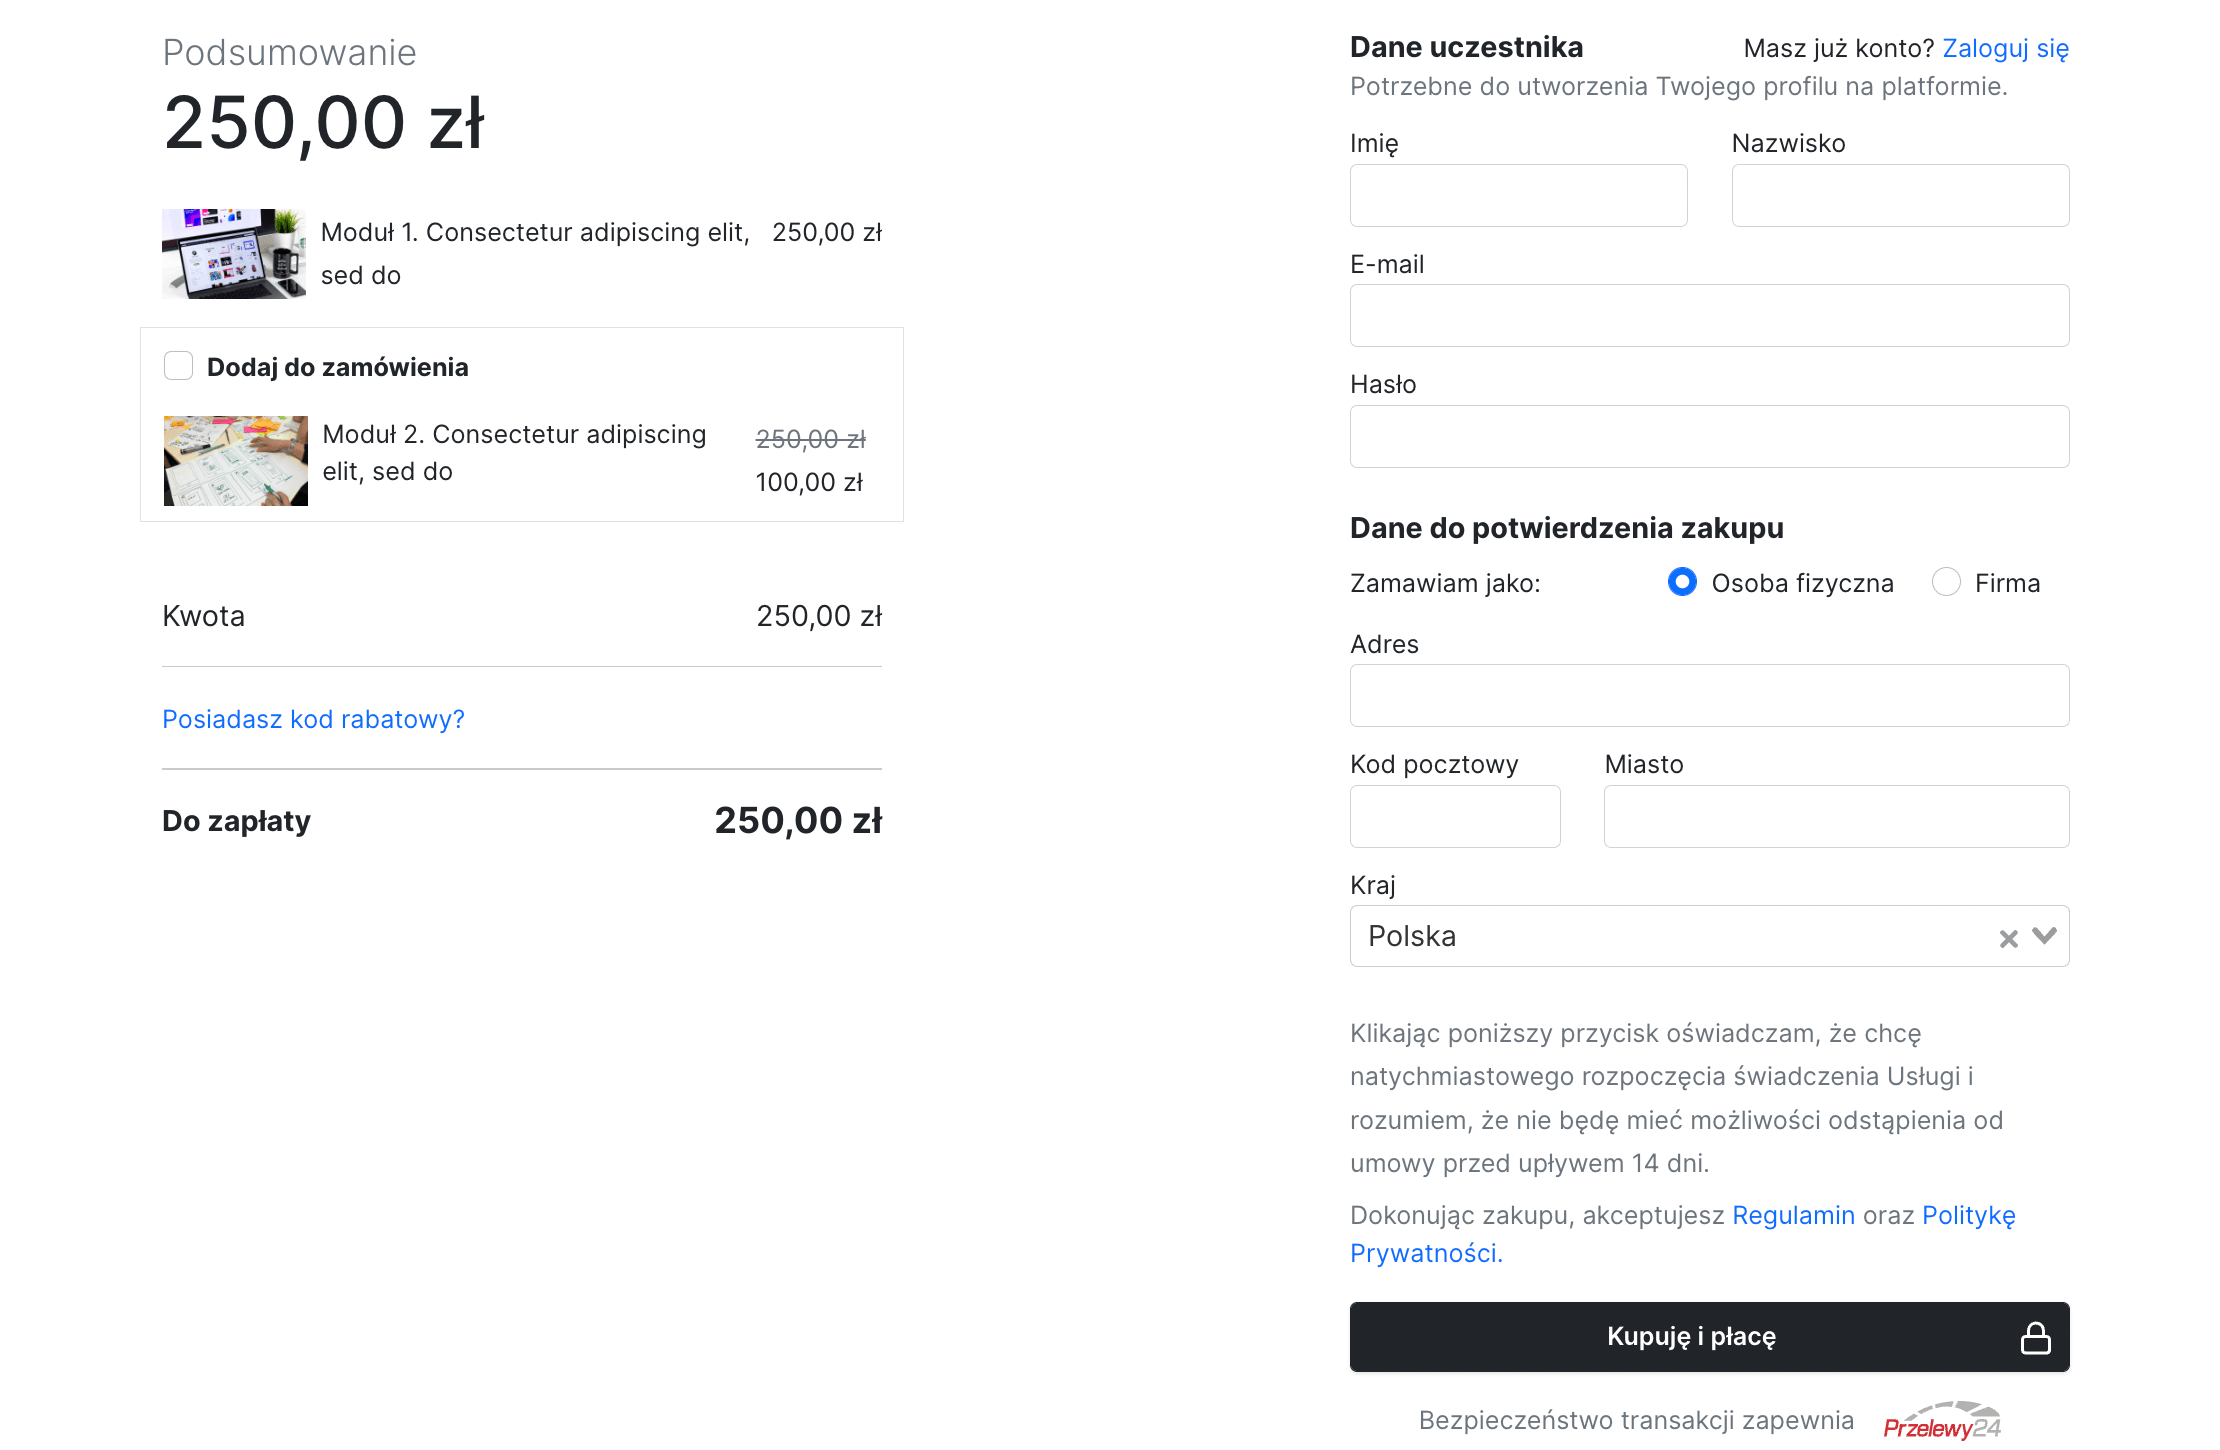This screenshot has width=2220, height=1450.
Task: Click the Moduł 2 wireframe sketches thumbnail
Action: pos(236,461)
